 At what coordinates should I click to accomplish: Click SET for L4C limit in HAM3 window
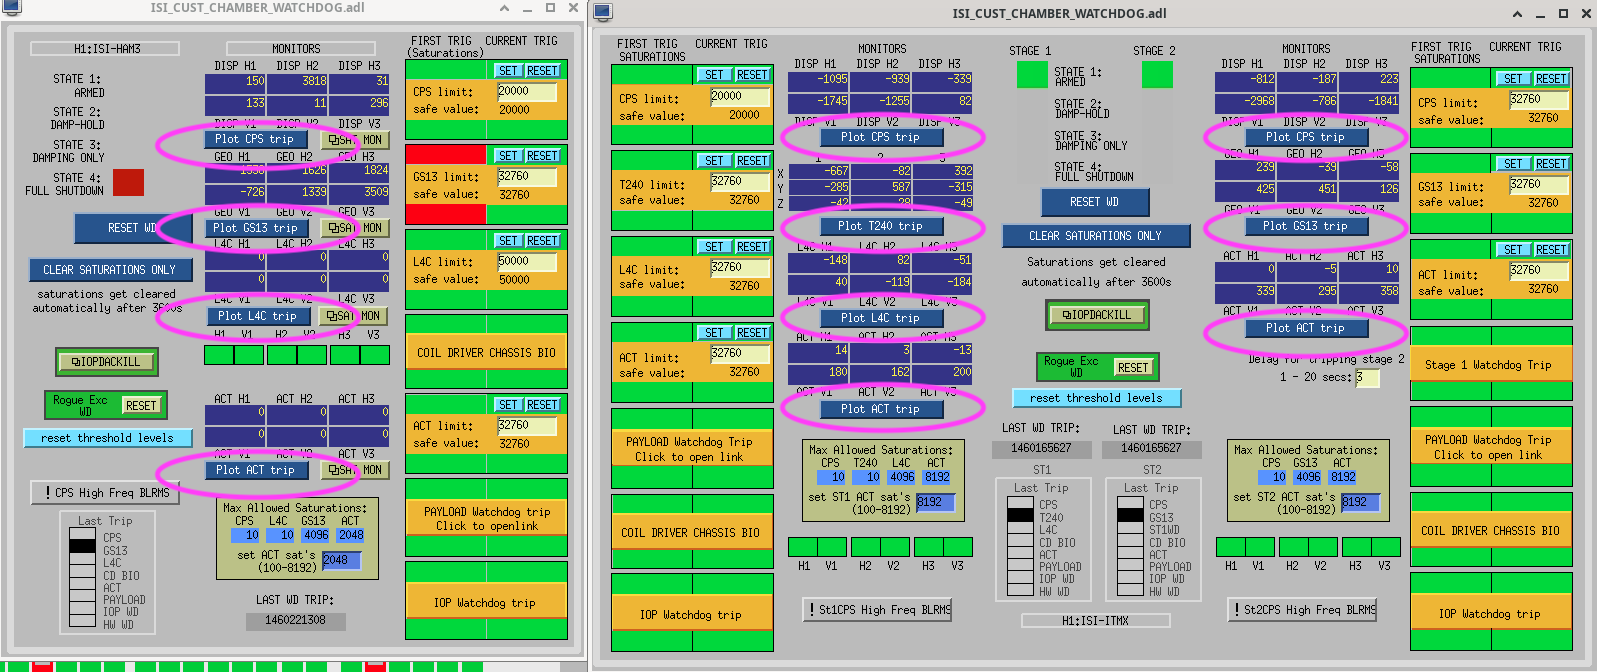pos(508,241)
